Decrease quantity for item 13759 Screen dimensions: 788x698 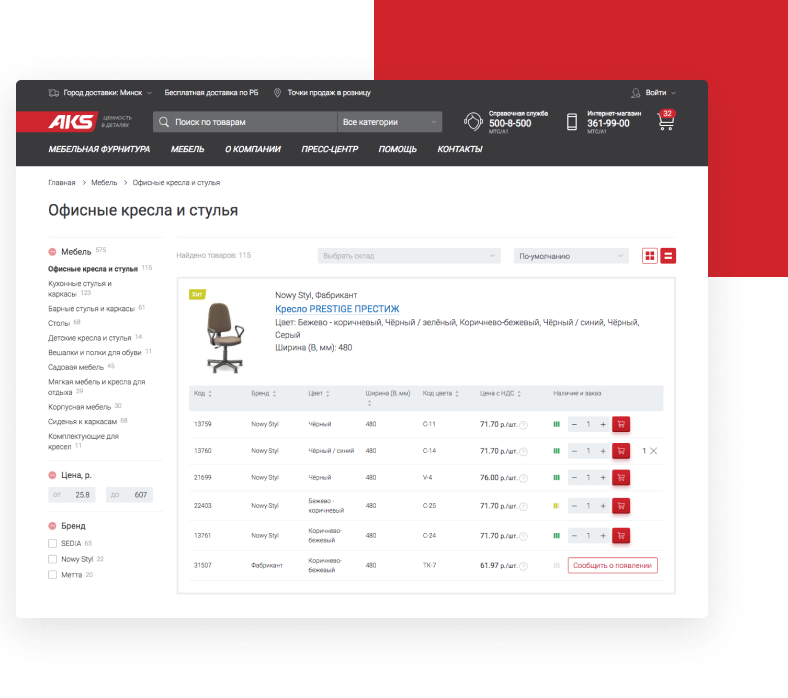(x=574, y=424)
